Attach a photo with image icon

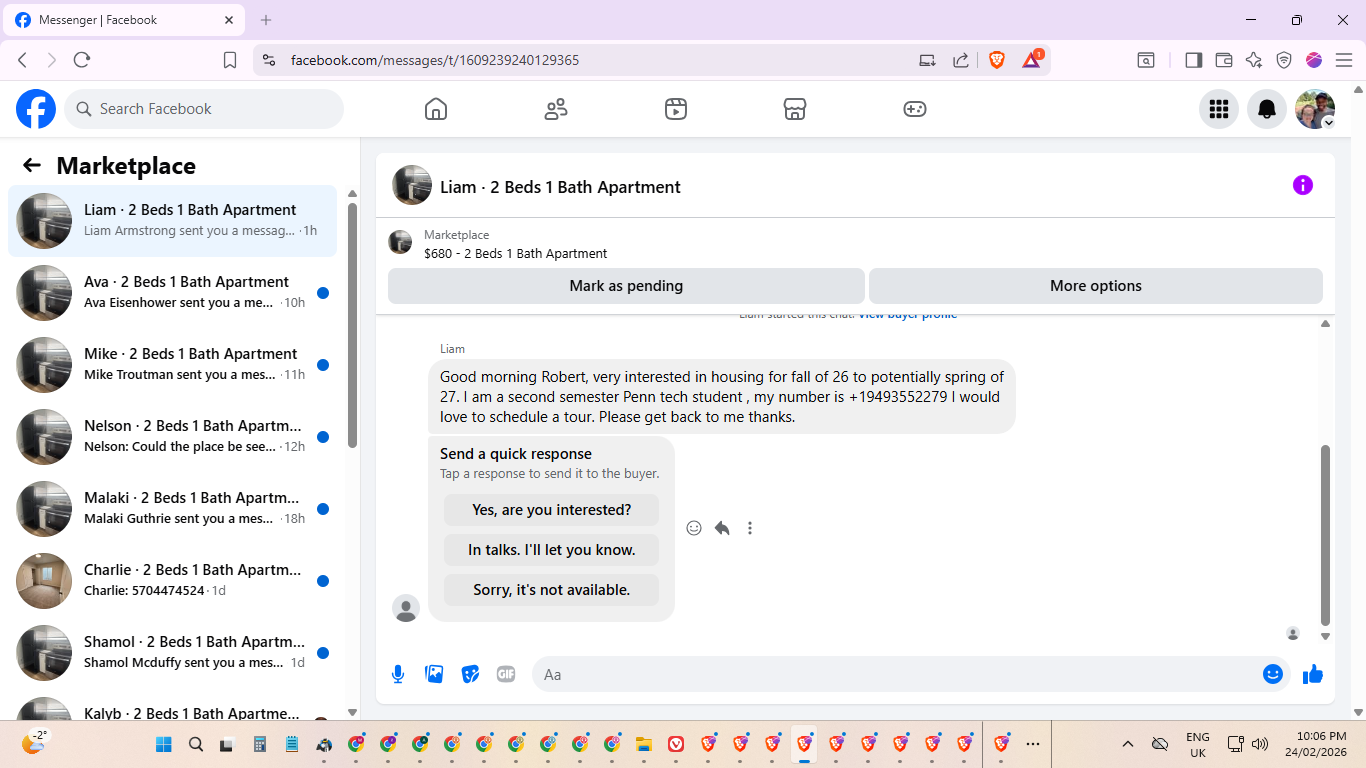pos(434,674)
